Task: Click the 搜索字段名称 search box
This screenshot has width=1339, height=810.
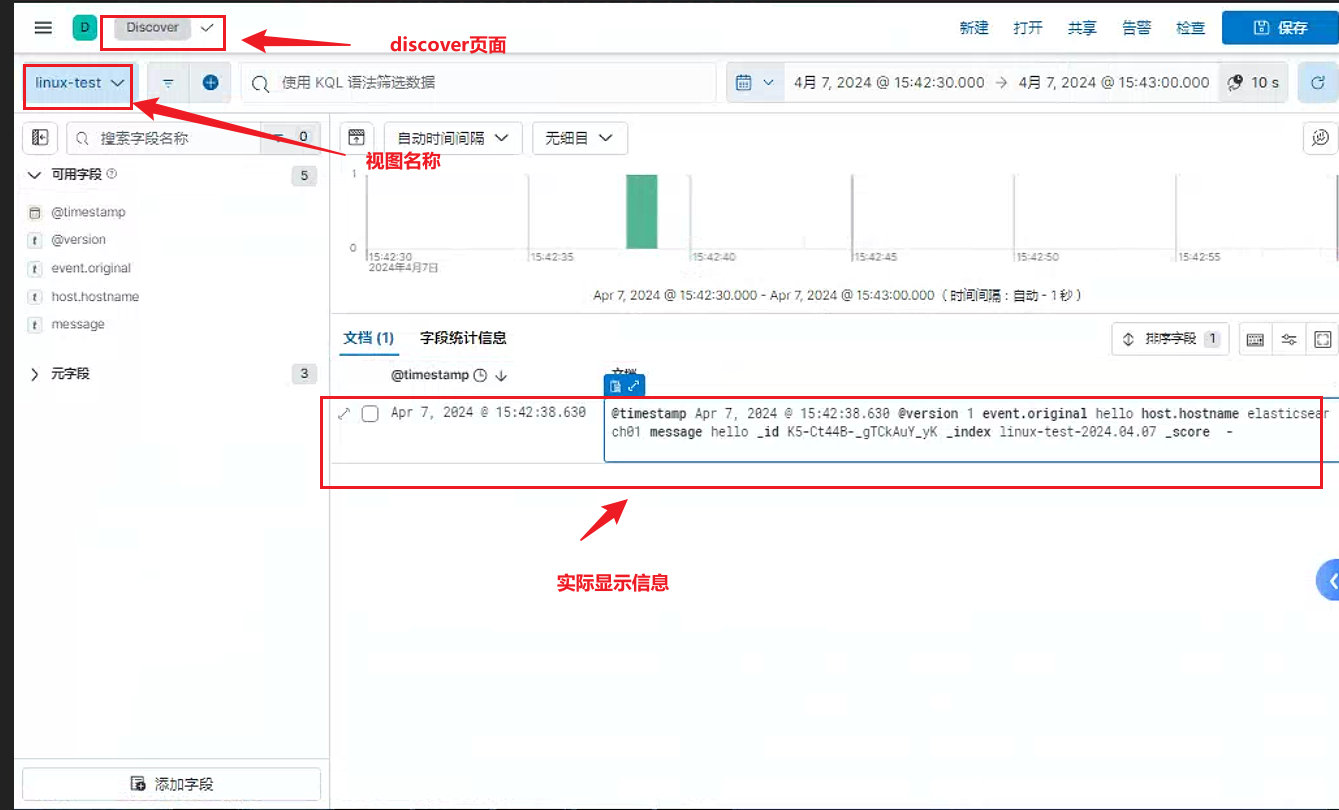Action: [164, 138]
